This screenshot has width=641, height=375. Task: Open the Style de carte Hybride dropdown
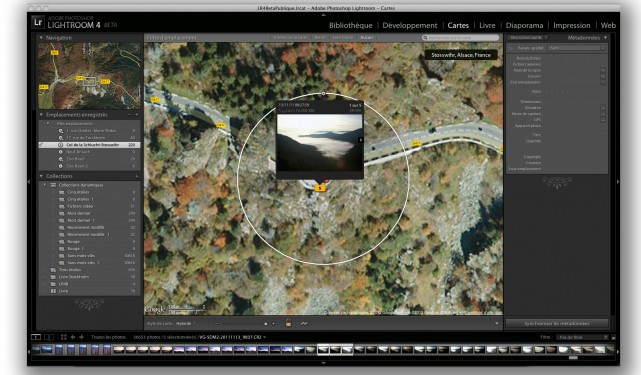pyautogui.click(x=185, y=323)
